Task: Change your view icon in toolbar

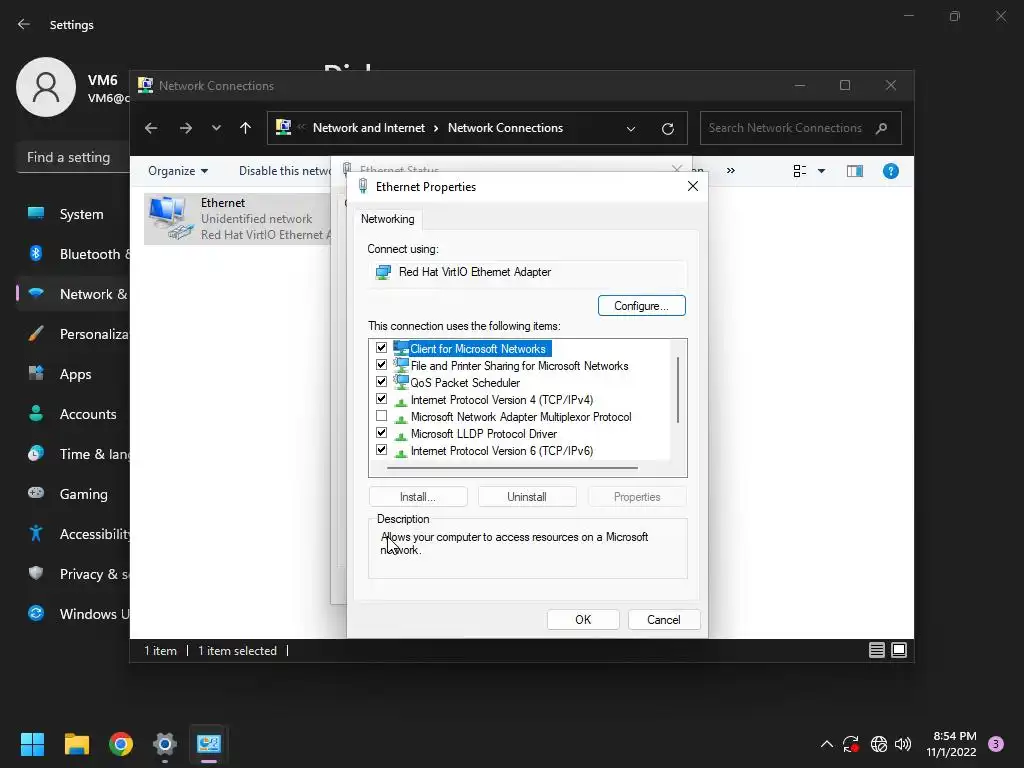Action: [800, 171]
